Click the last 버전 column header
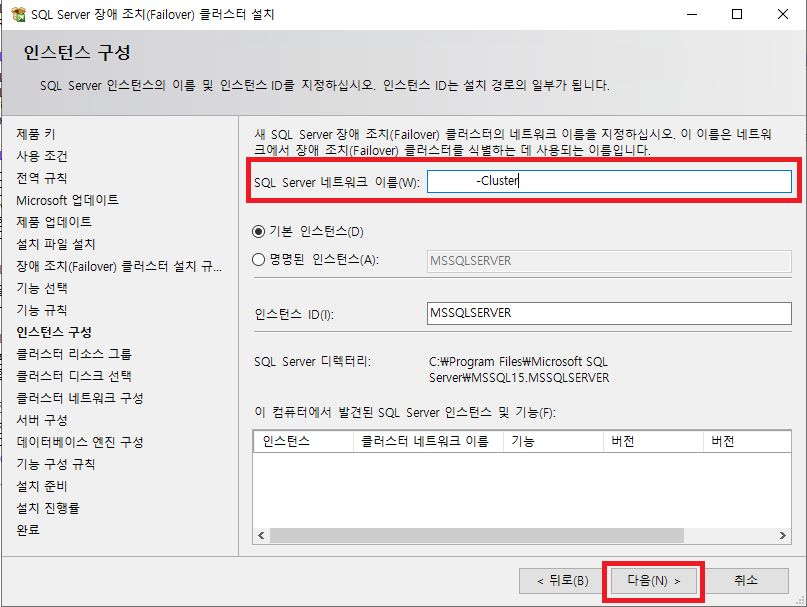The height and width of the screenshot is (607, 807). click(x=747, y=441)
